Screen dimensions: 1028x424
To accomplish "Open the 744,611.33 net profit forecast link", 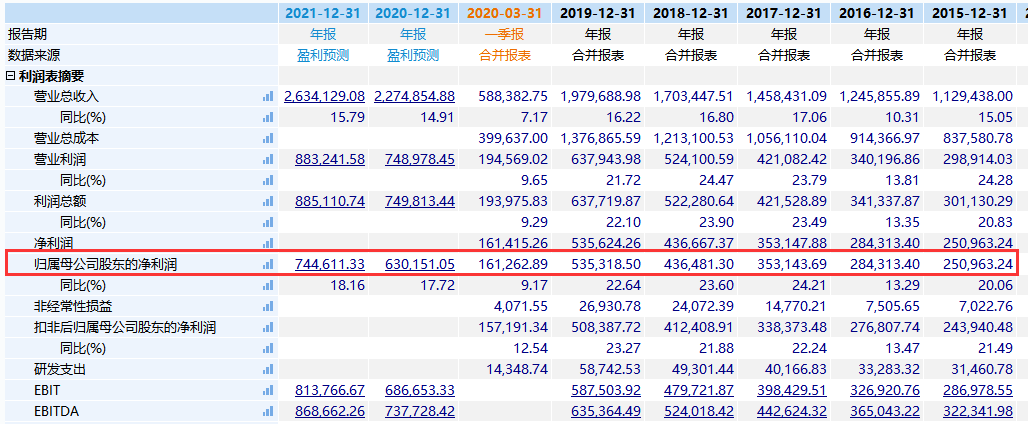I will click(330, 264).
